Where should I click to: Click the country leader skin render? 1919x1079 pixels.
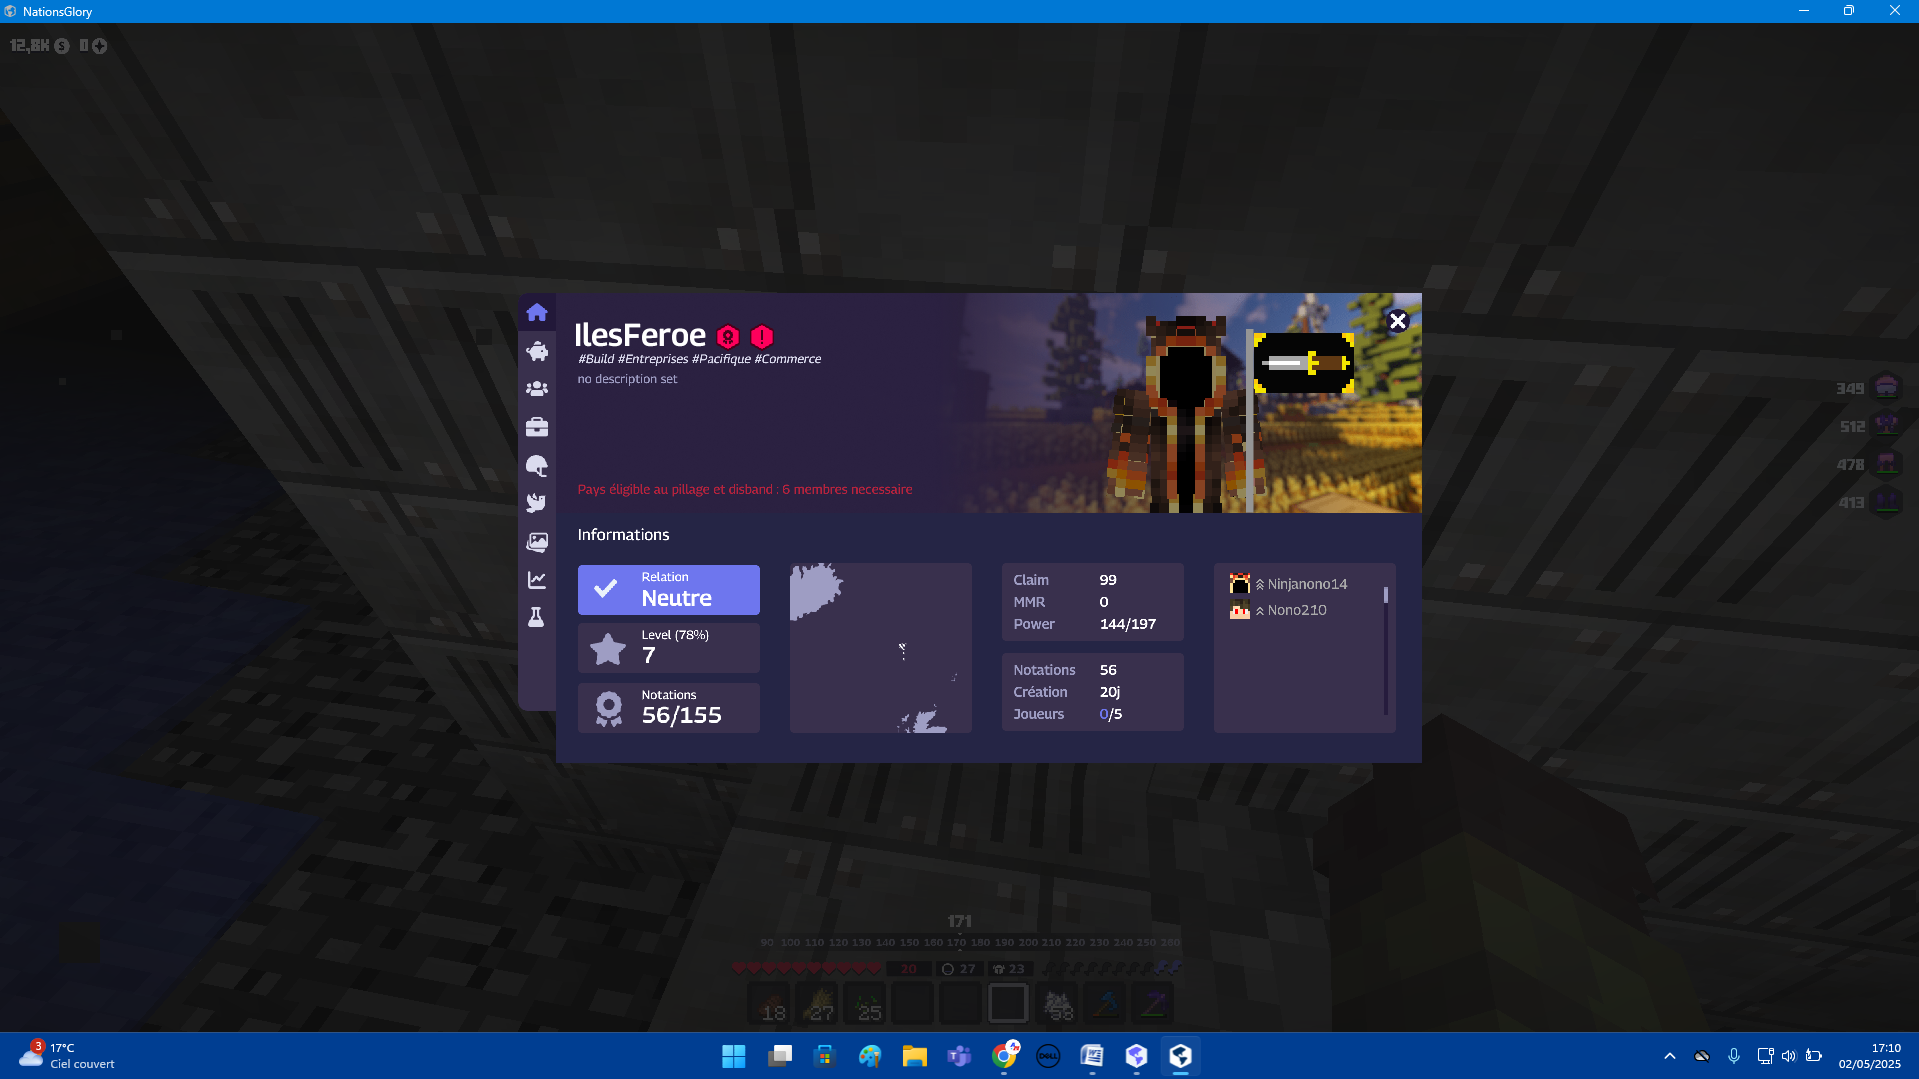(x=1185, y=415)
